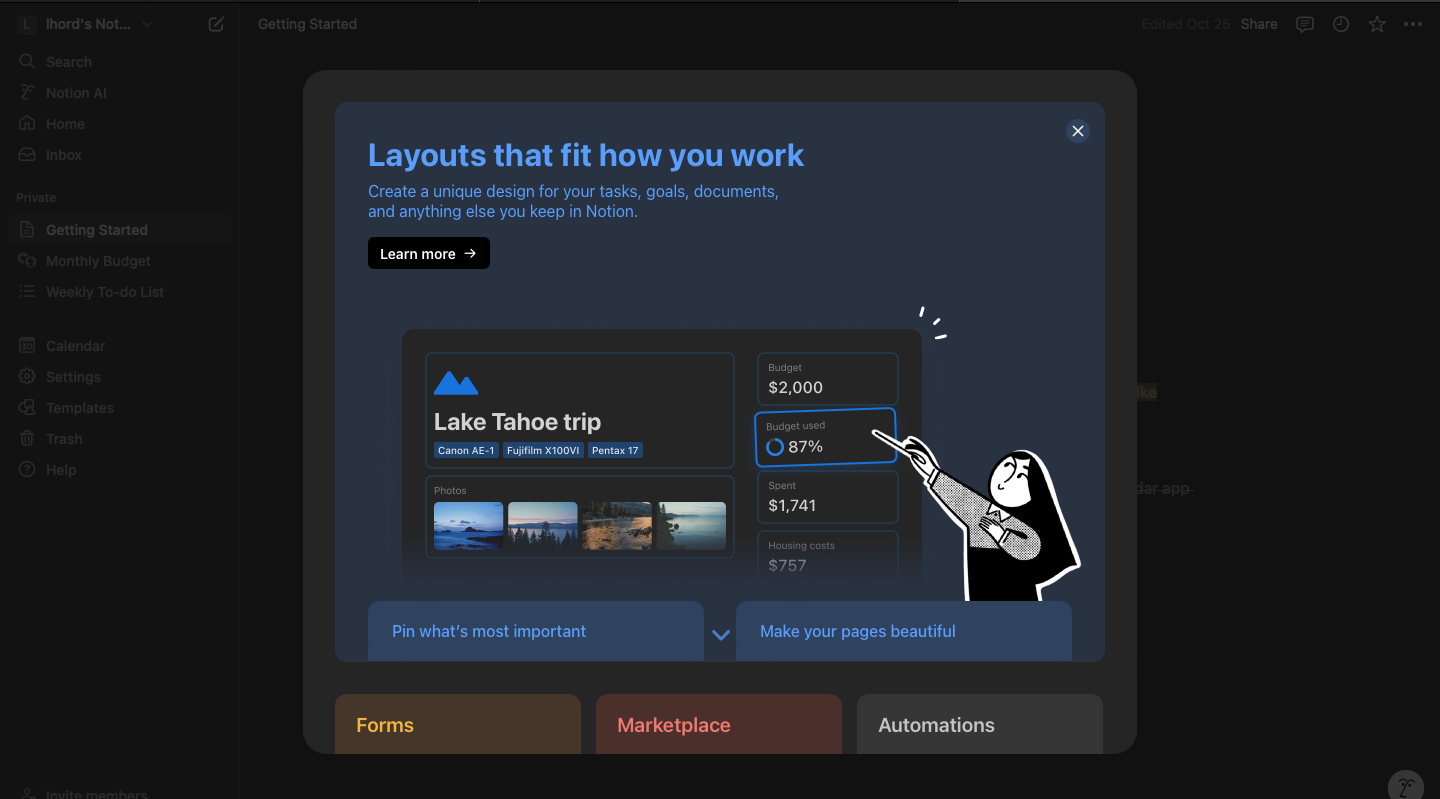Click the Search icon in the sidebar

(x=27, y=62)
